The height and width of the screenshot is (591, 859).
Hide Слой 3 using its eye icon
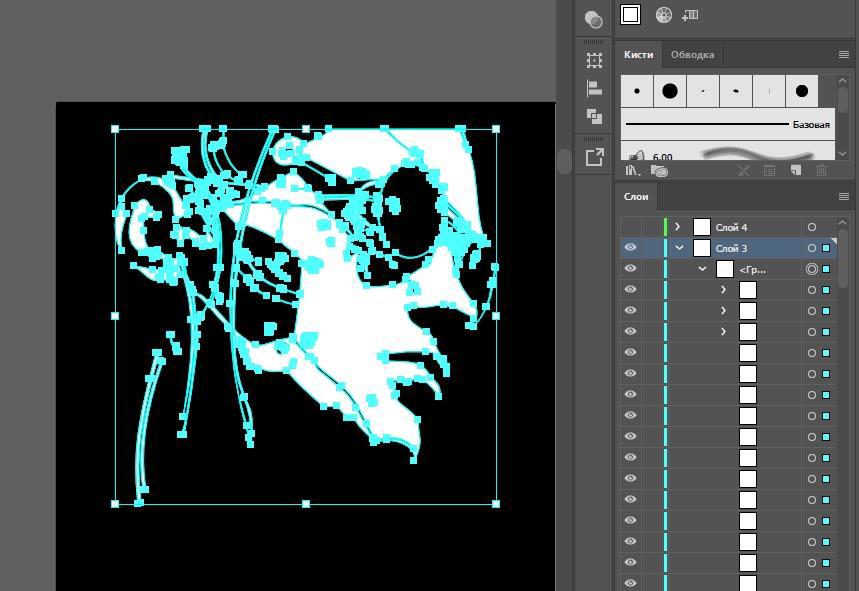click(x=630, y=248)
